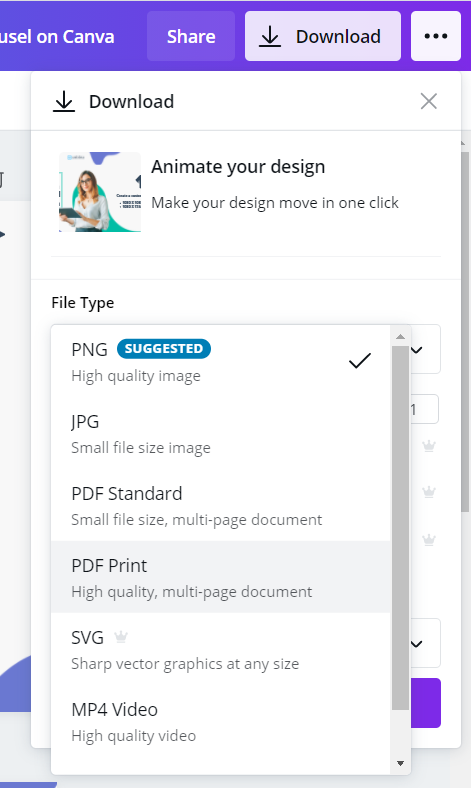The width and height of the screenshot is (471, 788).
Task: Click the lower dropdown chevron above purple button
Action: (x=417, y=644)
